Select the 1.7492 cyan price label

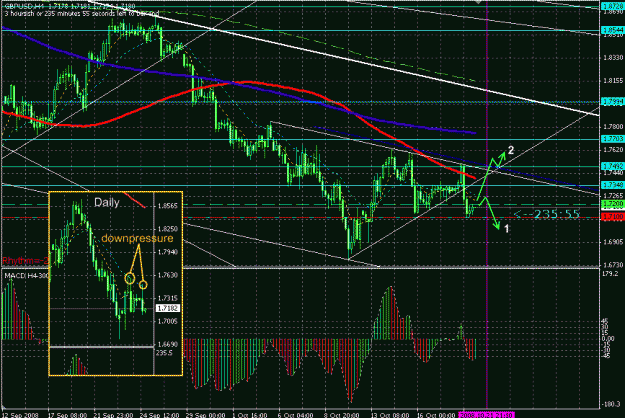(x=613, y=166)
